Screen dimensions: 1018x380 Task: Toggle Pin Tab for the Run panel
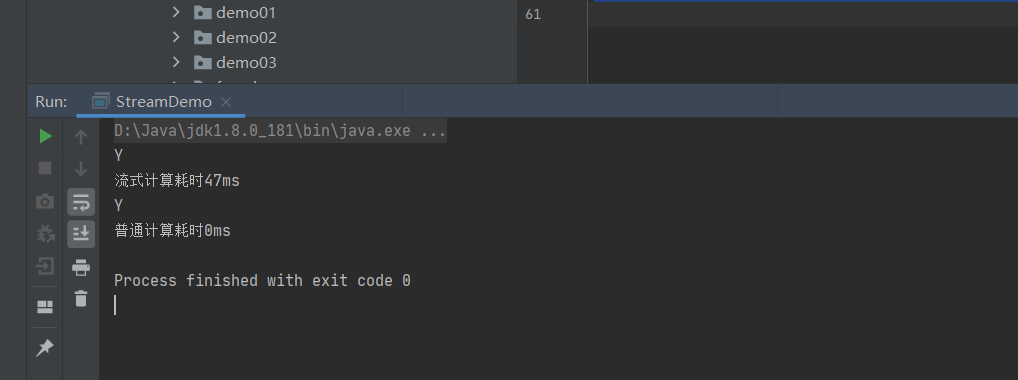(45, 348)
